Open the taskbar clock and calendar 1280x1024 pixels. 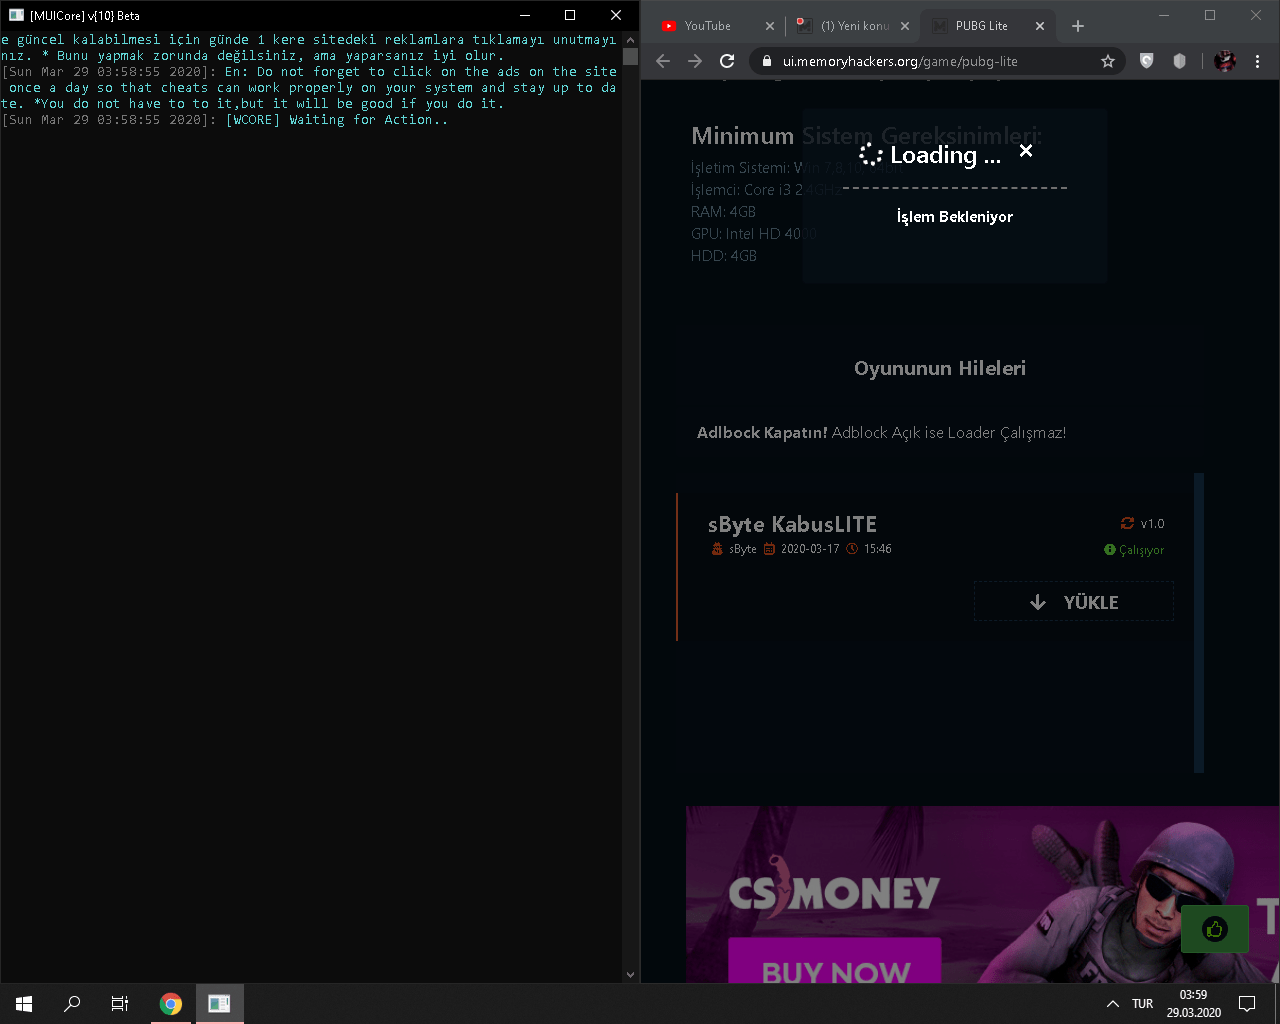pos(1193,1003)
